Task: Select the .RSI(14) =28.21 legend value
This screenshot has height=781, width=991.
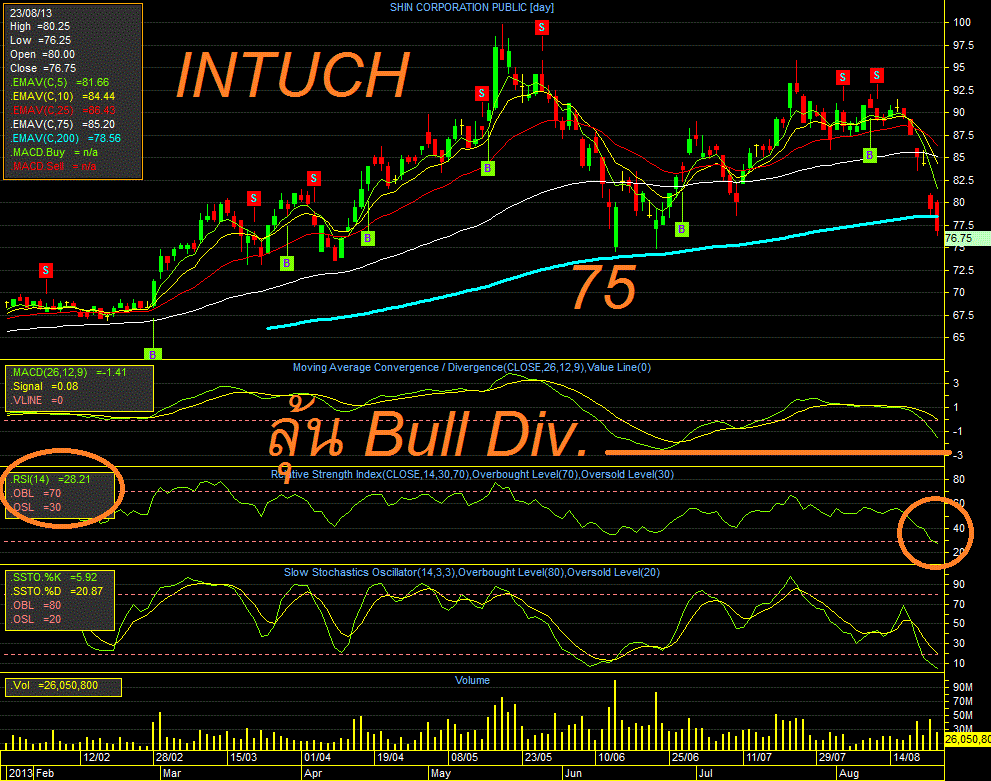Action: 50,479
